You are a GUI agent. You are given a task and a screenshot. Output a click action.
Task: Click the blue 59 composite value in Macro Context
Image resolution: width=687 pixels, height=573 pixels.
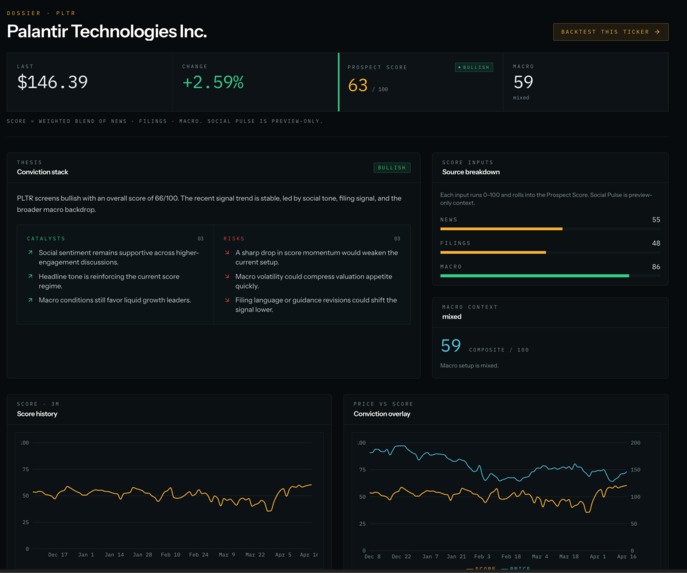tap(451, 346)
